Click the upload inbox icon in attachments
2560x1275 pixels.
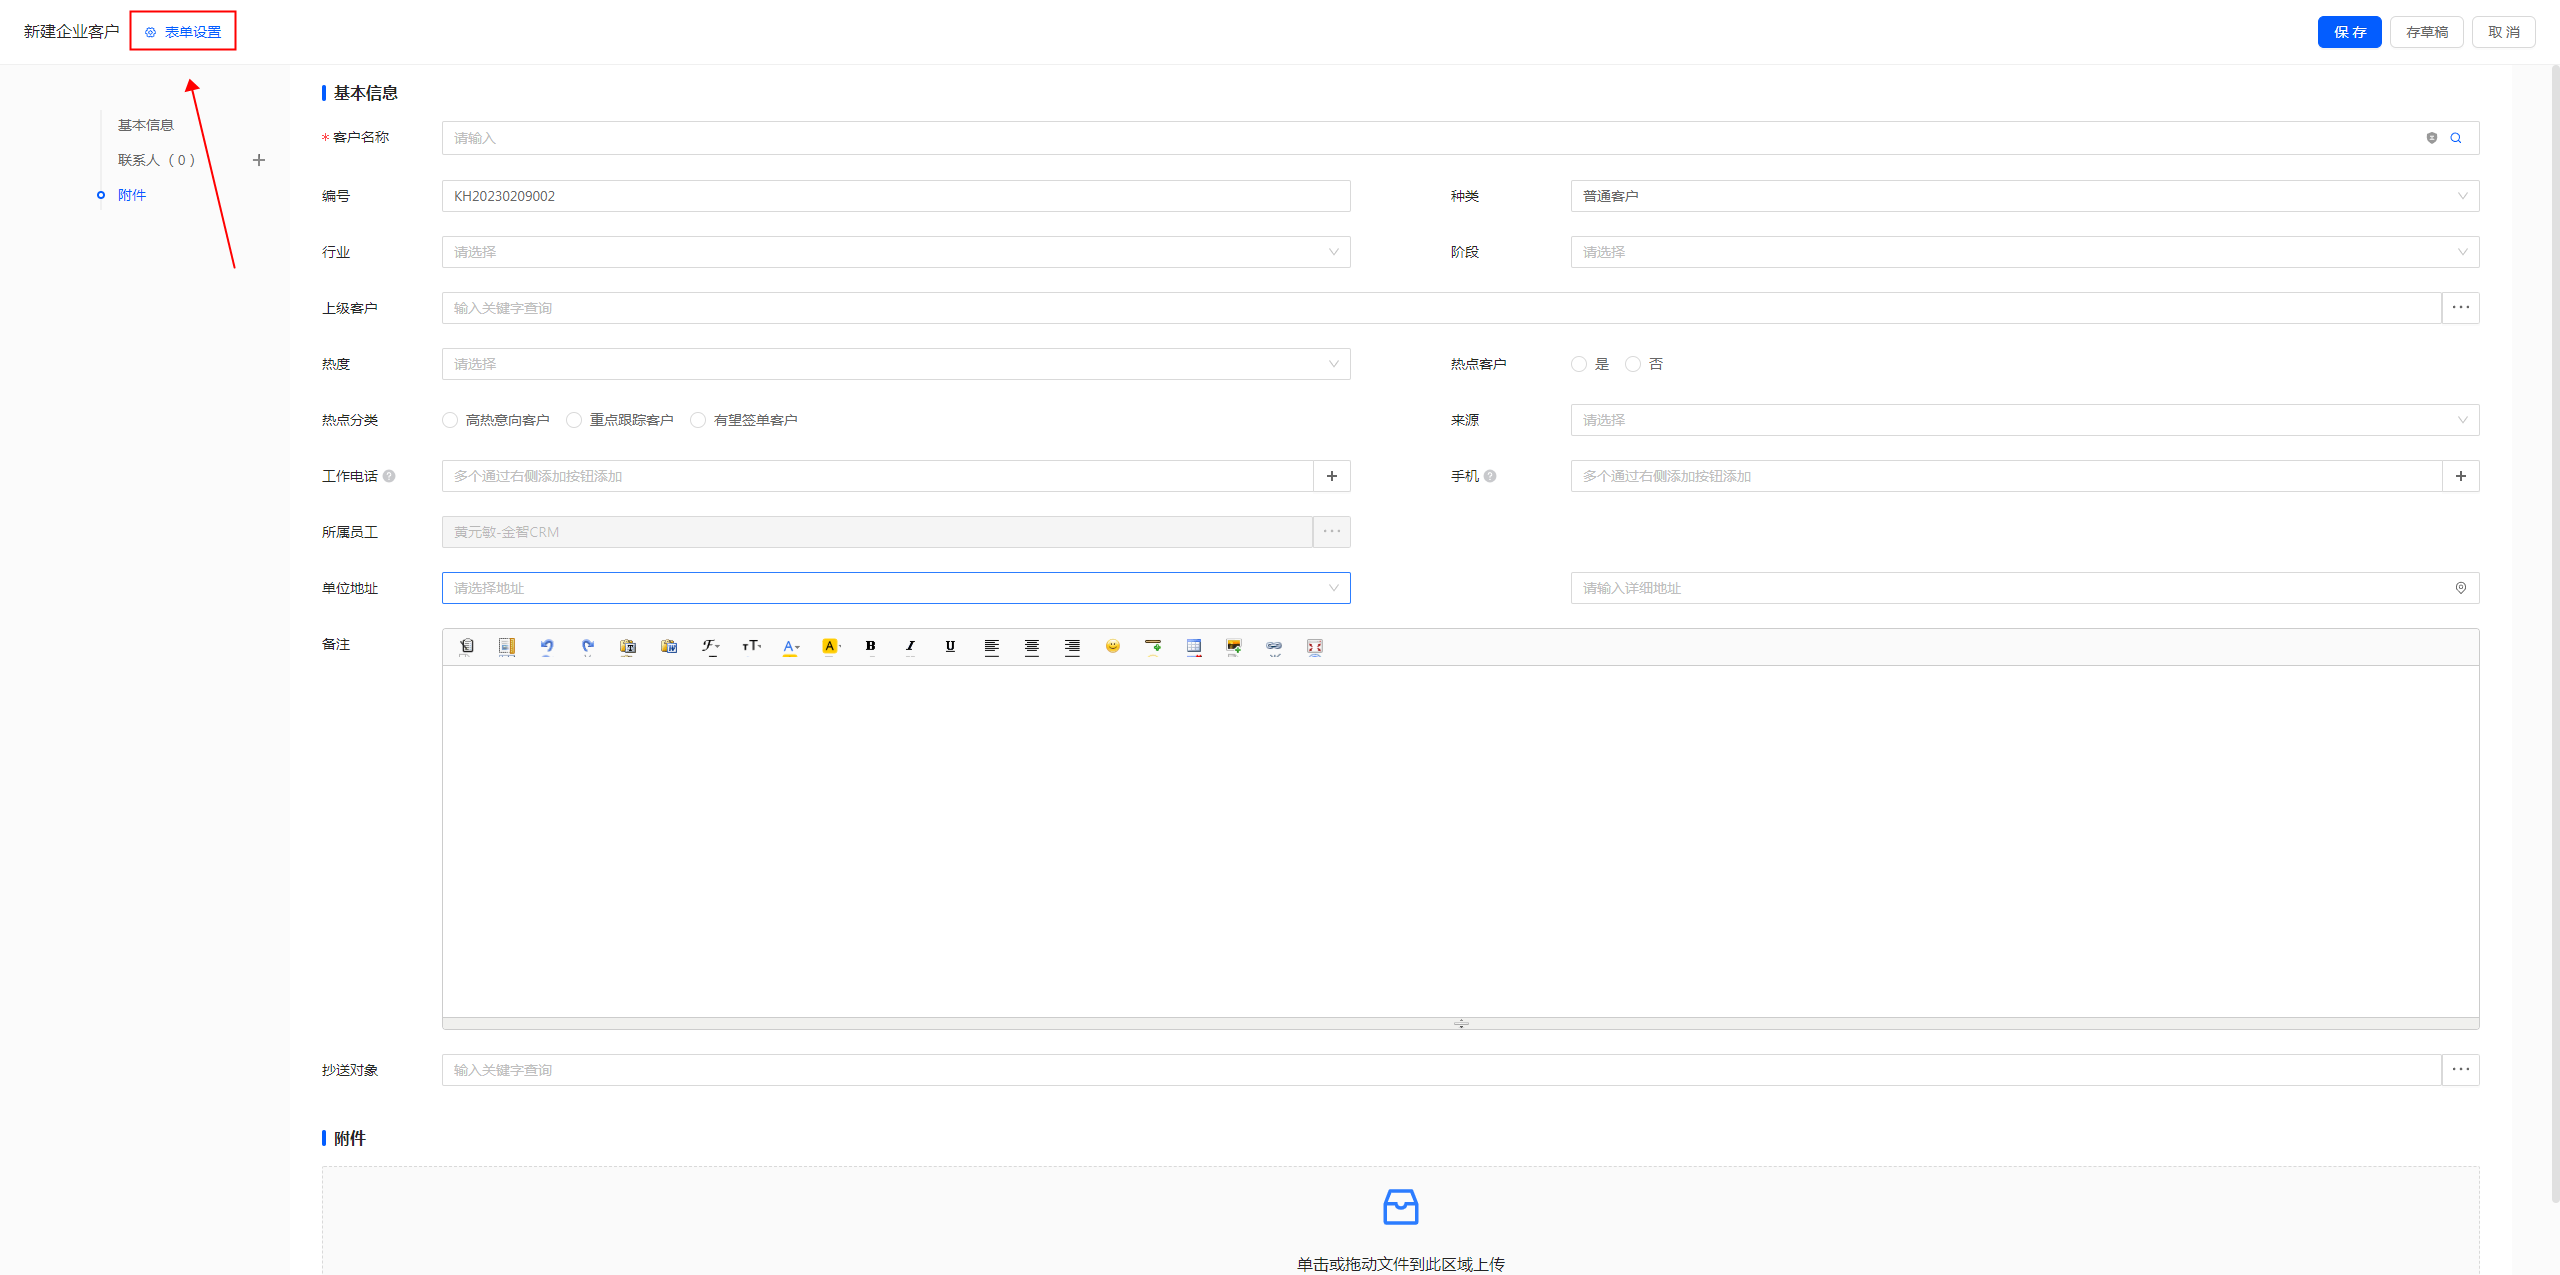coord(1400,1207)
